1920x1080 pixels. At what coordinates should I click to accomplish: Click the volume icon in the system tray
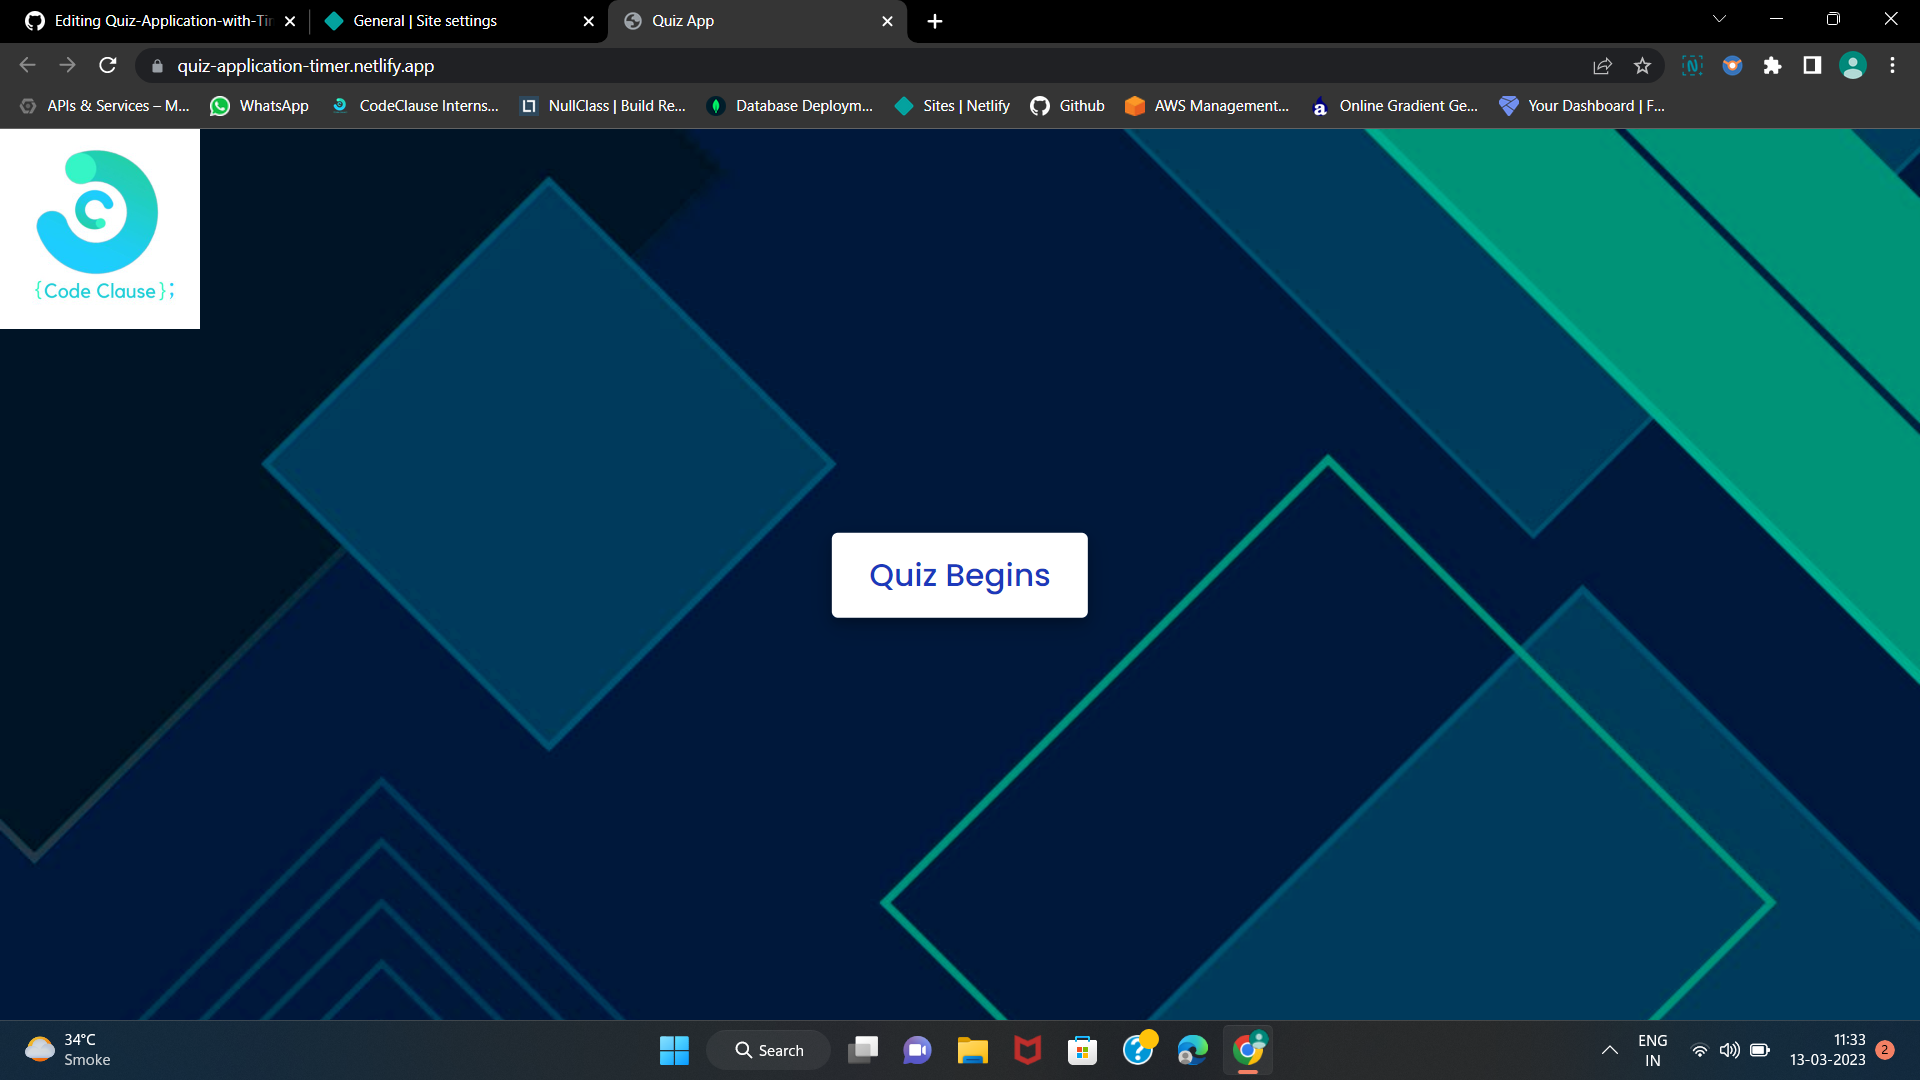(x=1729, y=1051)
